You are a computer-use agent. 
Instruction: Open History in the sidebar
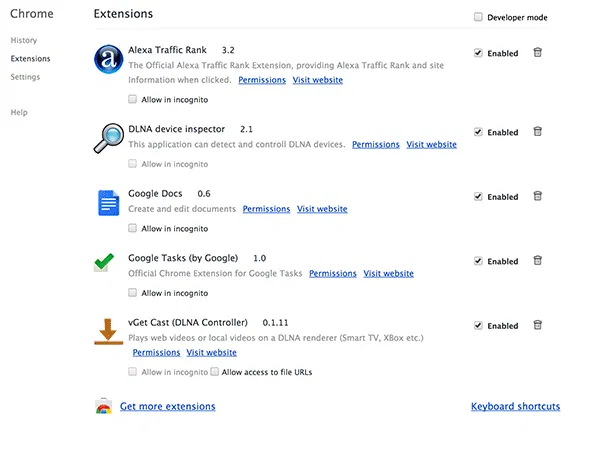23,40
